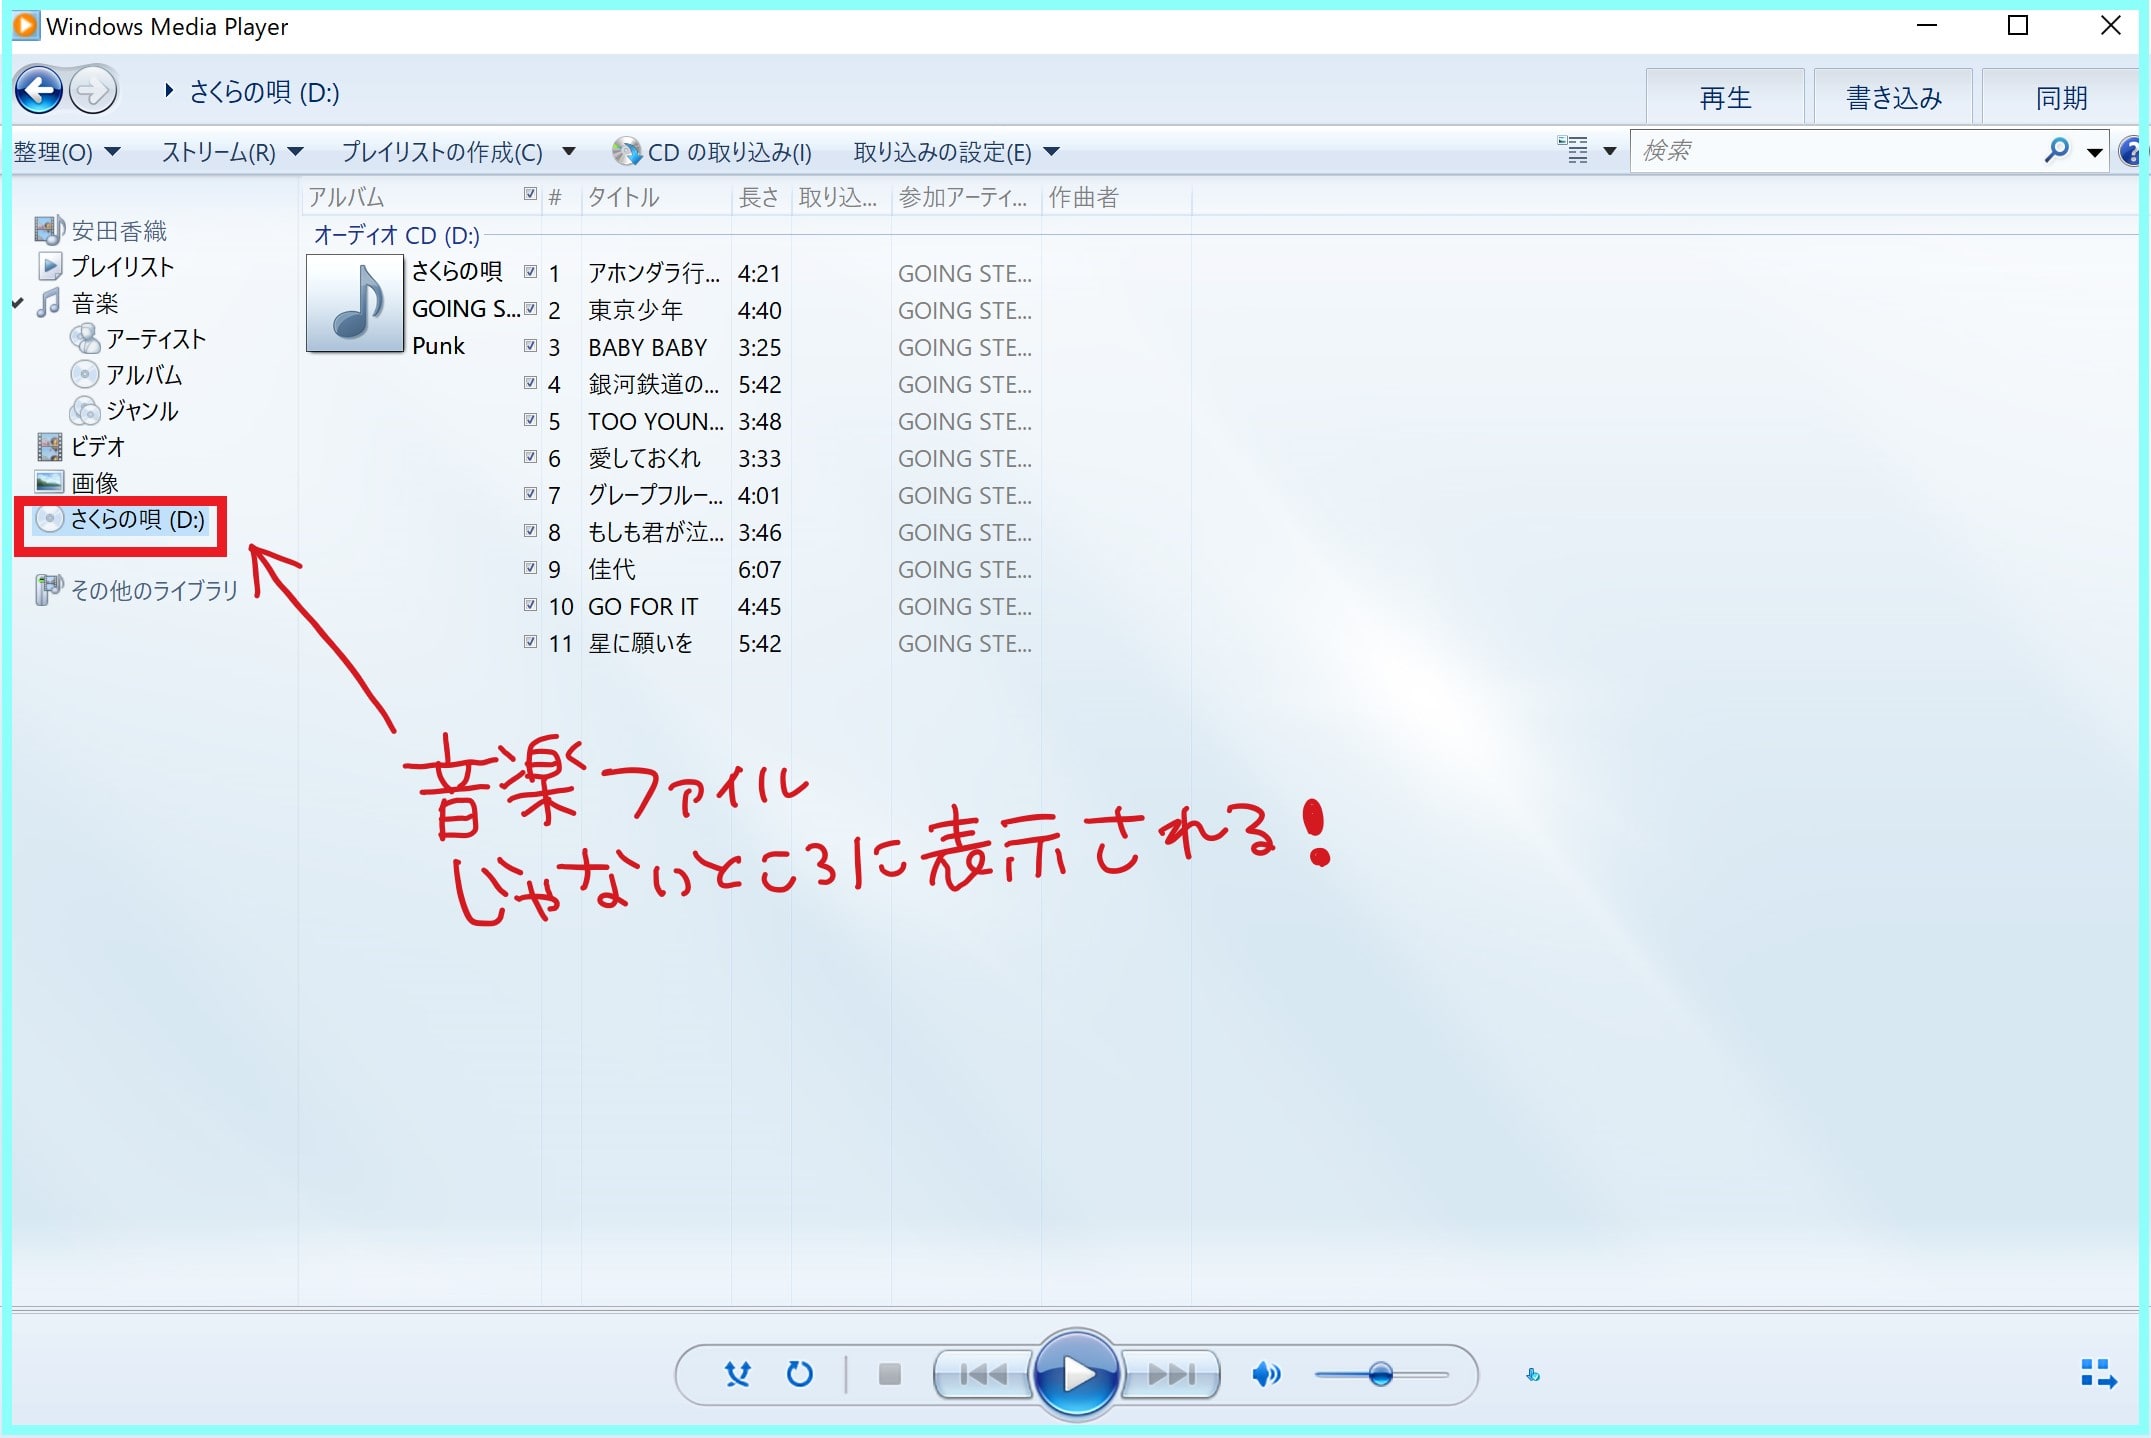Click the round Play button
Viewport: 2151px width, 1438px height.
point(1076,1375)
